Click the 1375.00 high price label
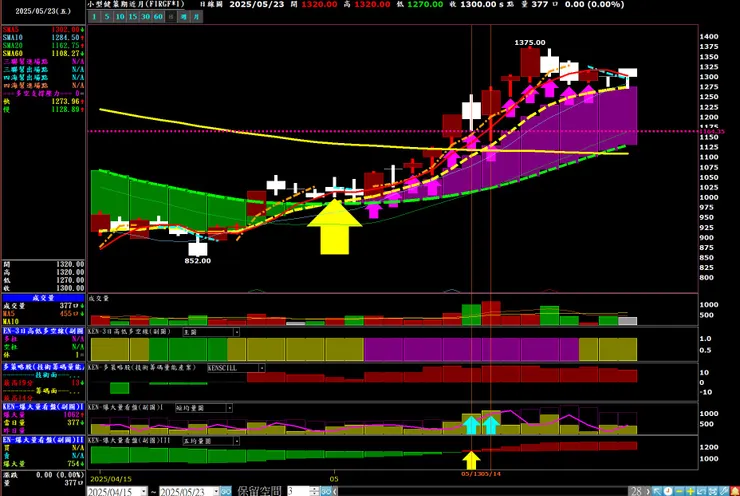740x496 pixels. tap(530, 42)
